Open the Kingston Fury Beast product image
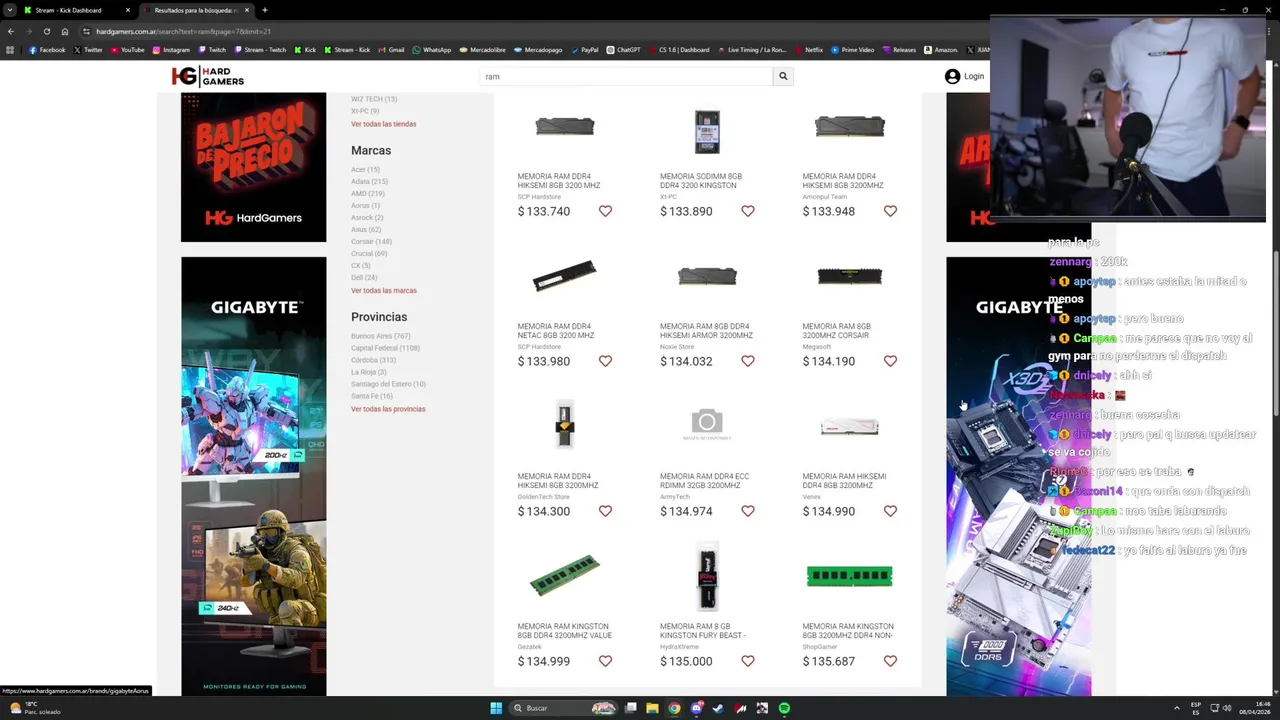Screen dimensions: 1280x720 707,576
